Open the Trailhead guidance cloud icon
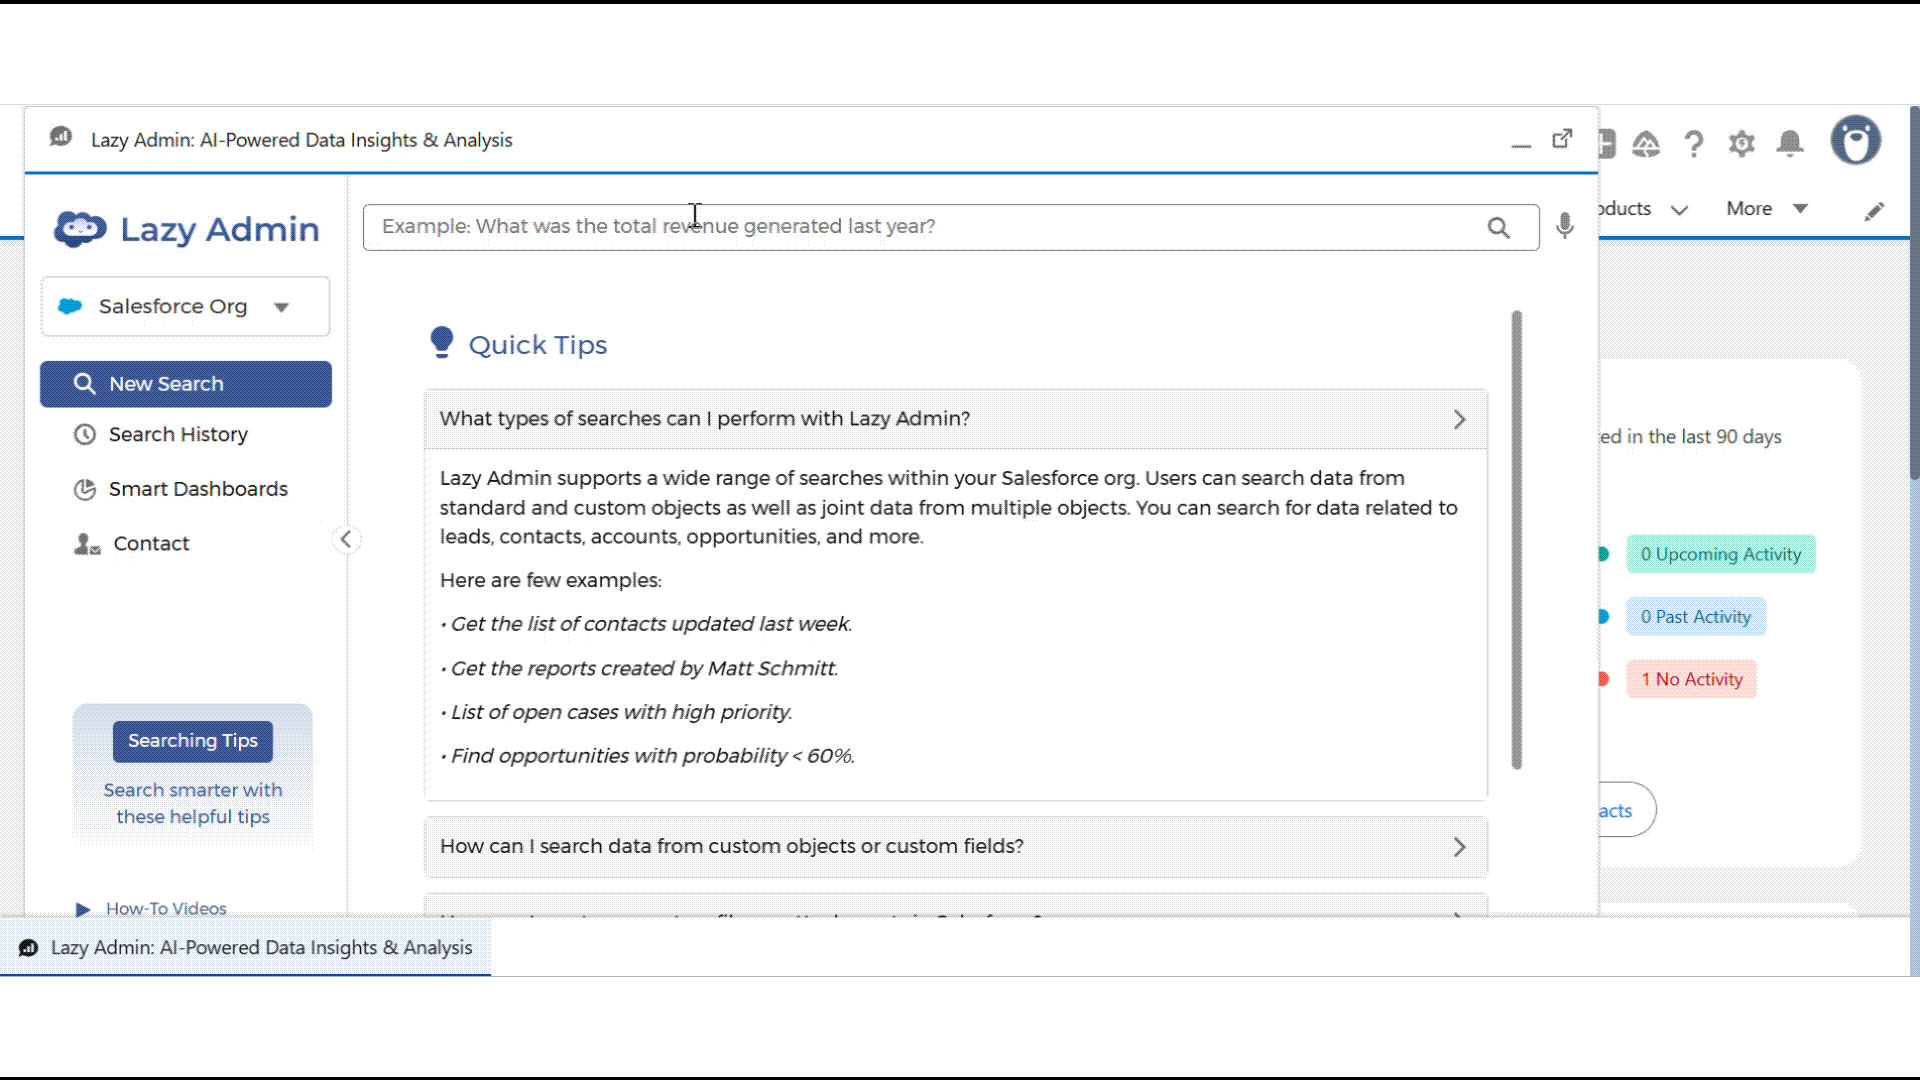Screen dimensions: 1920x1080 (x=1646, y=145)
